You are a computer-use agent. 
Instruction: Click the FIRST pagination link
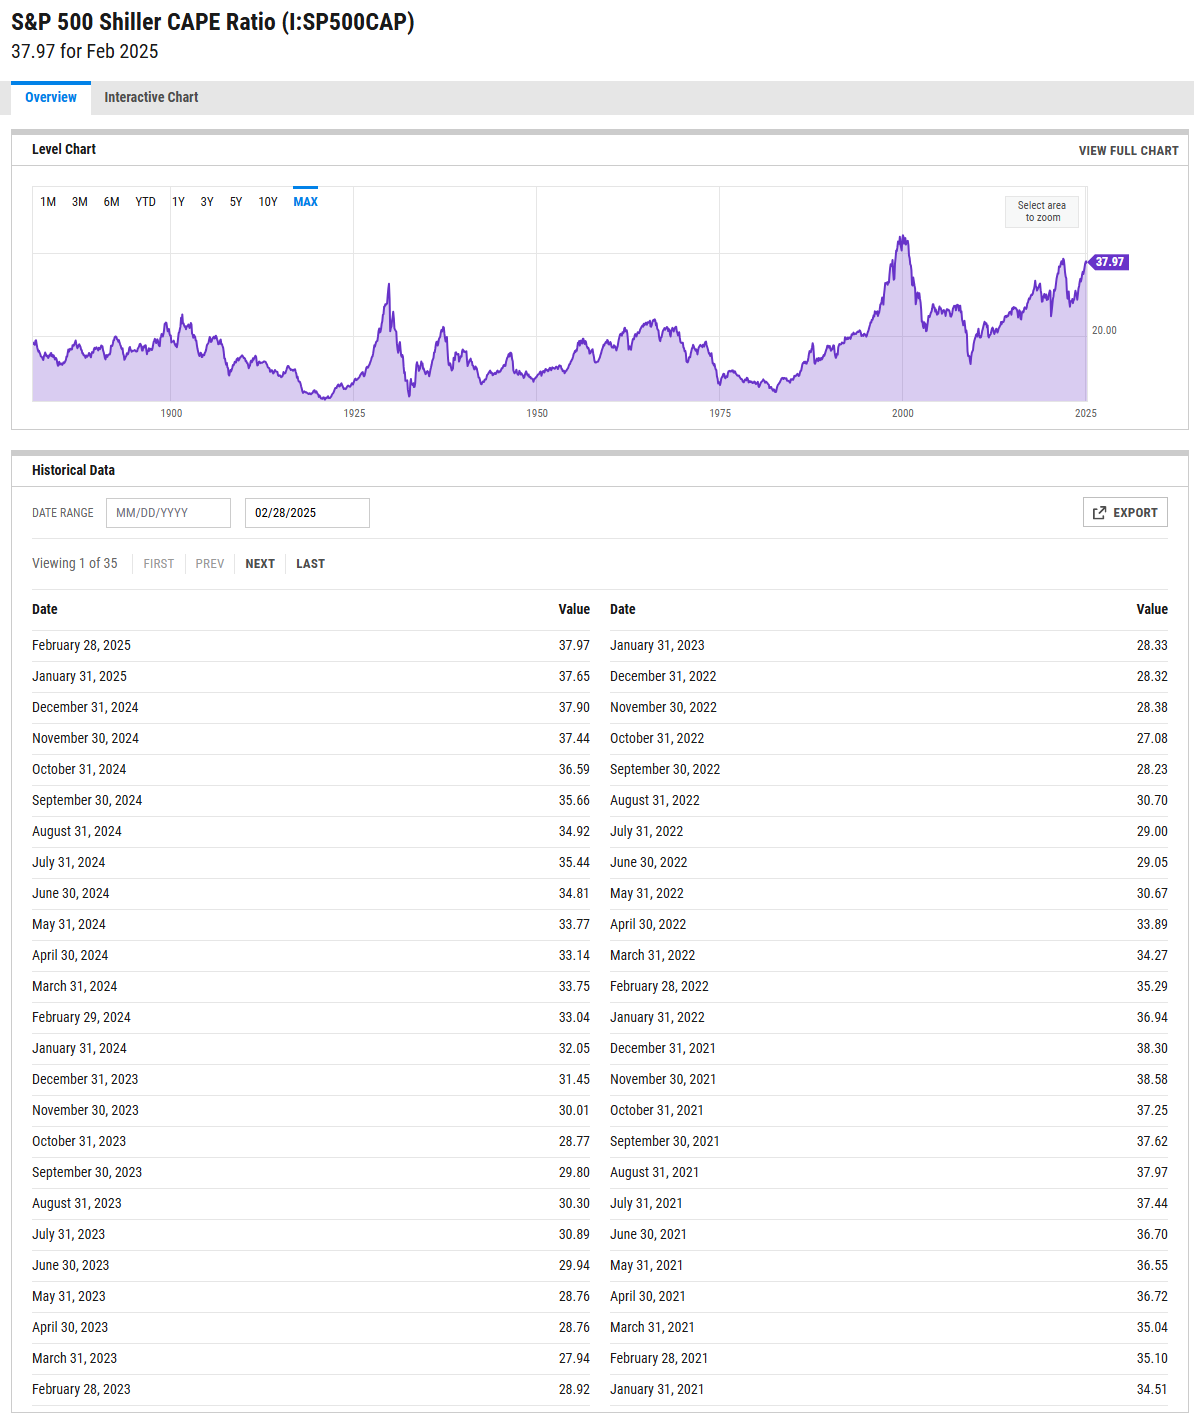coord(159,564)
